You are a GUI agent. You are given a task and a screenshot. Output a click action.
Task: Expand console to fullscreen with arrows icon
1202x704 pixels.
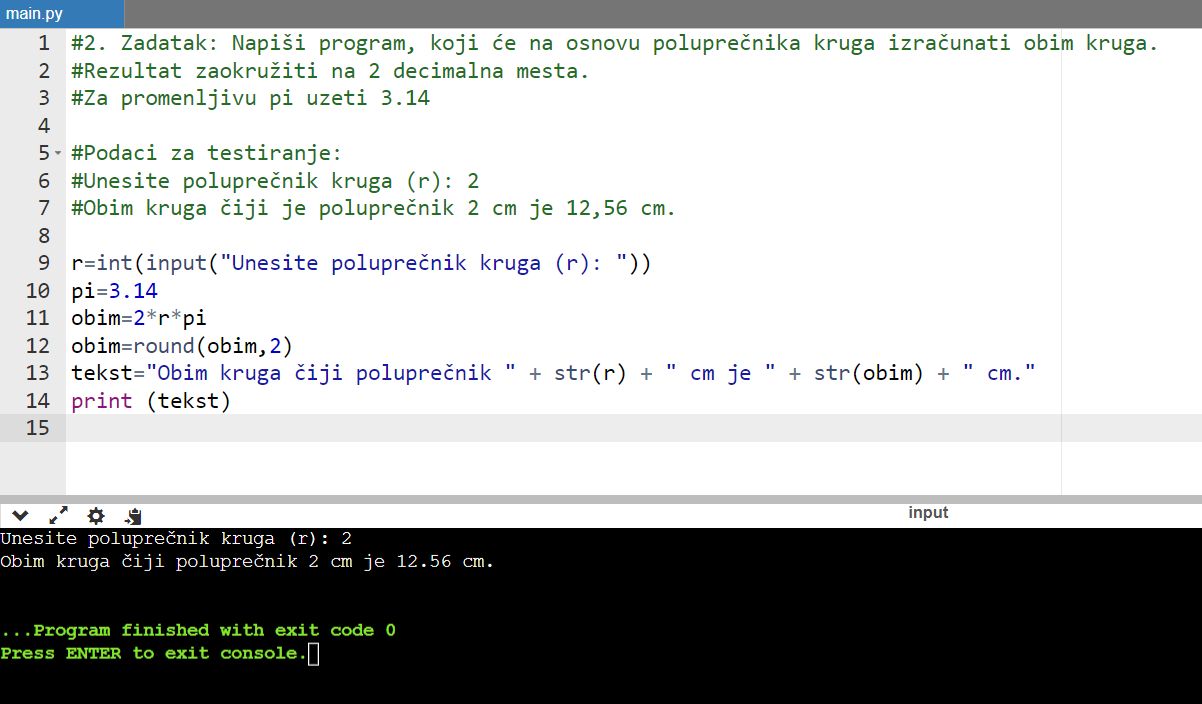[x=58, y=516]
